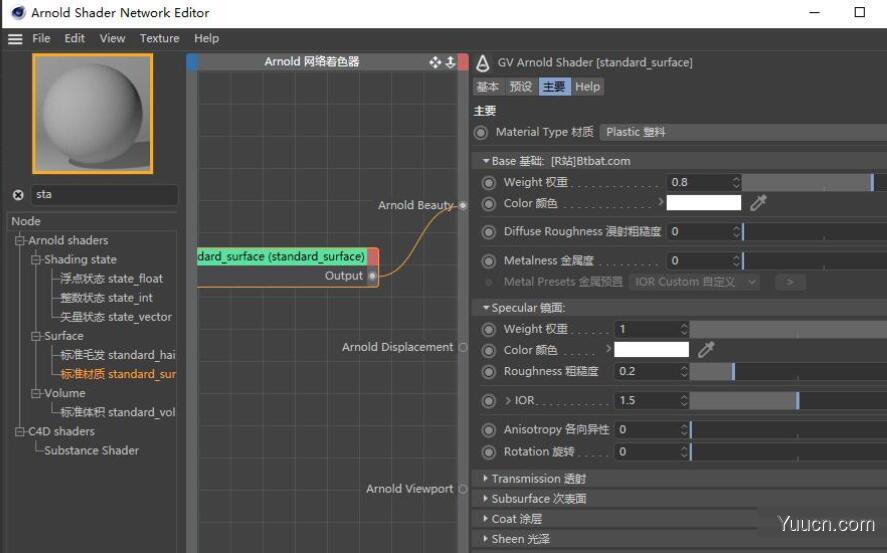Screen dimensions: 887x553
Task: Click the red corner of the node editor header
Action: point(463,62)
